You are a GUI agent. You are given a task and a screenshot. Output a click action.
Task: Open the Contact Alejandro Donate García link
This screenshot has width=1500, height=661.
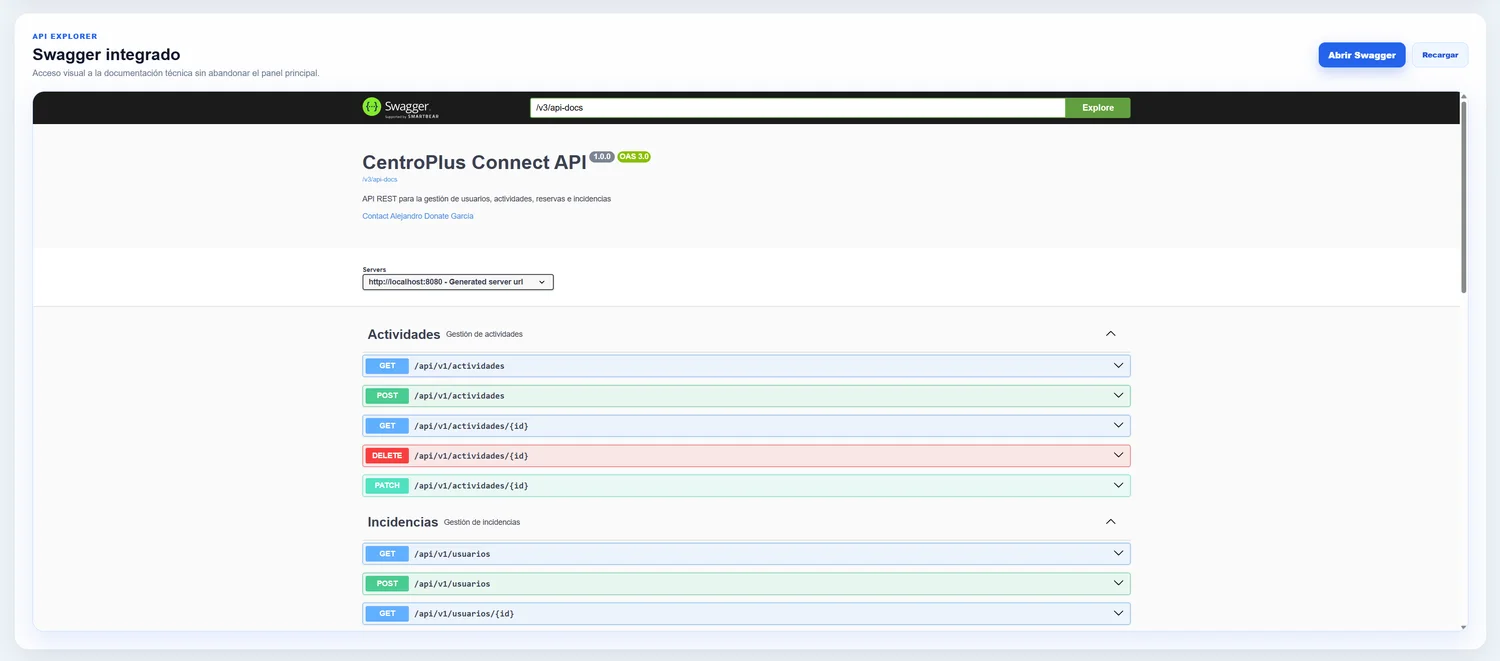click(x=418, y=216)
